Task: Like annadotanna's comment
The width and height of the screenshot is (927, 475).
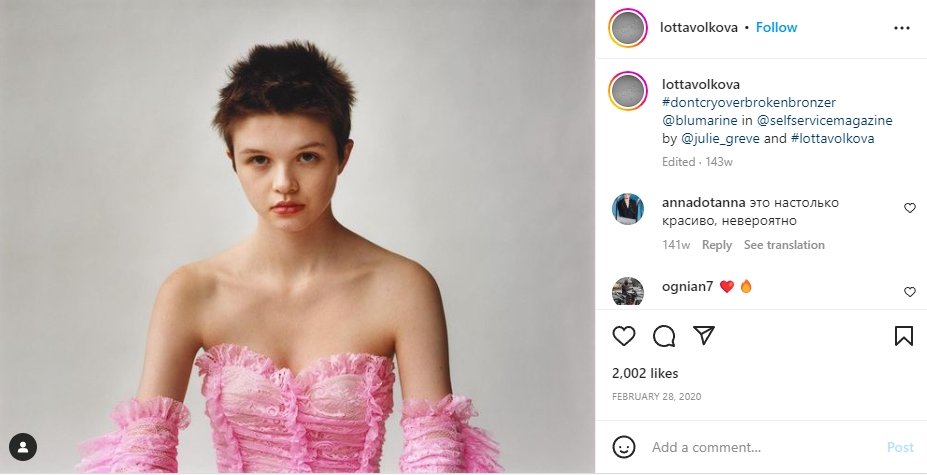Action: 909,208
